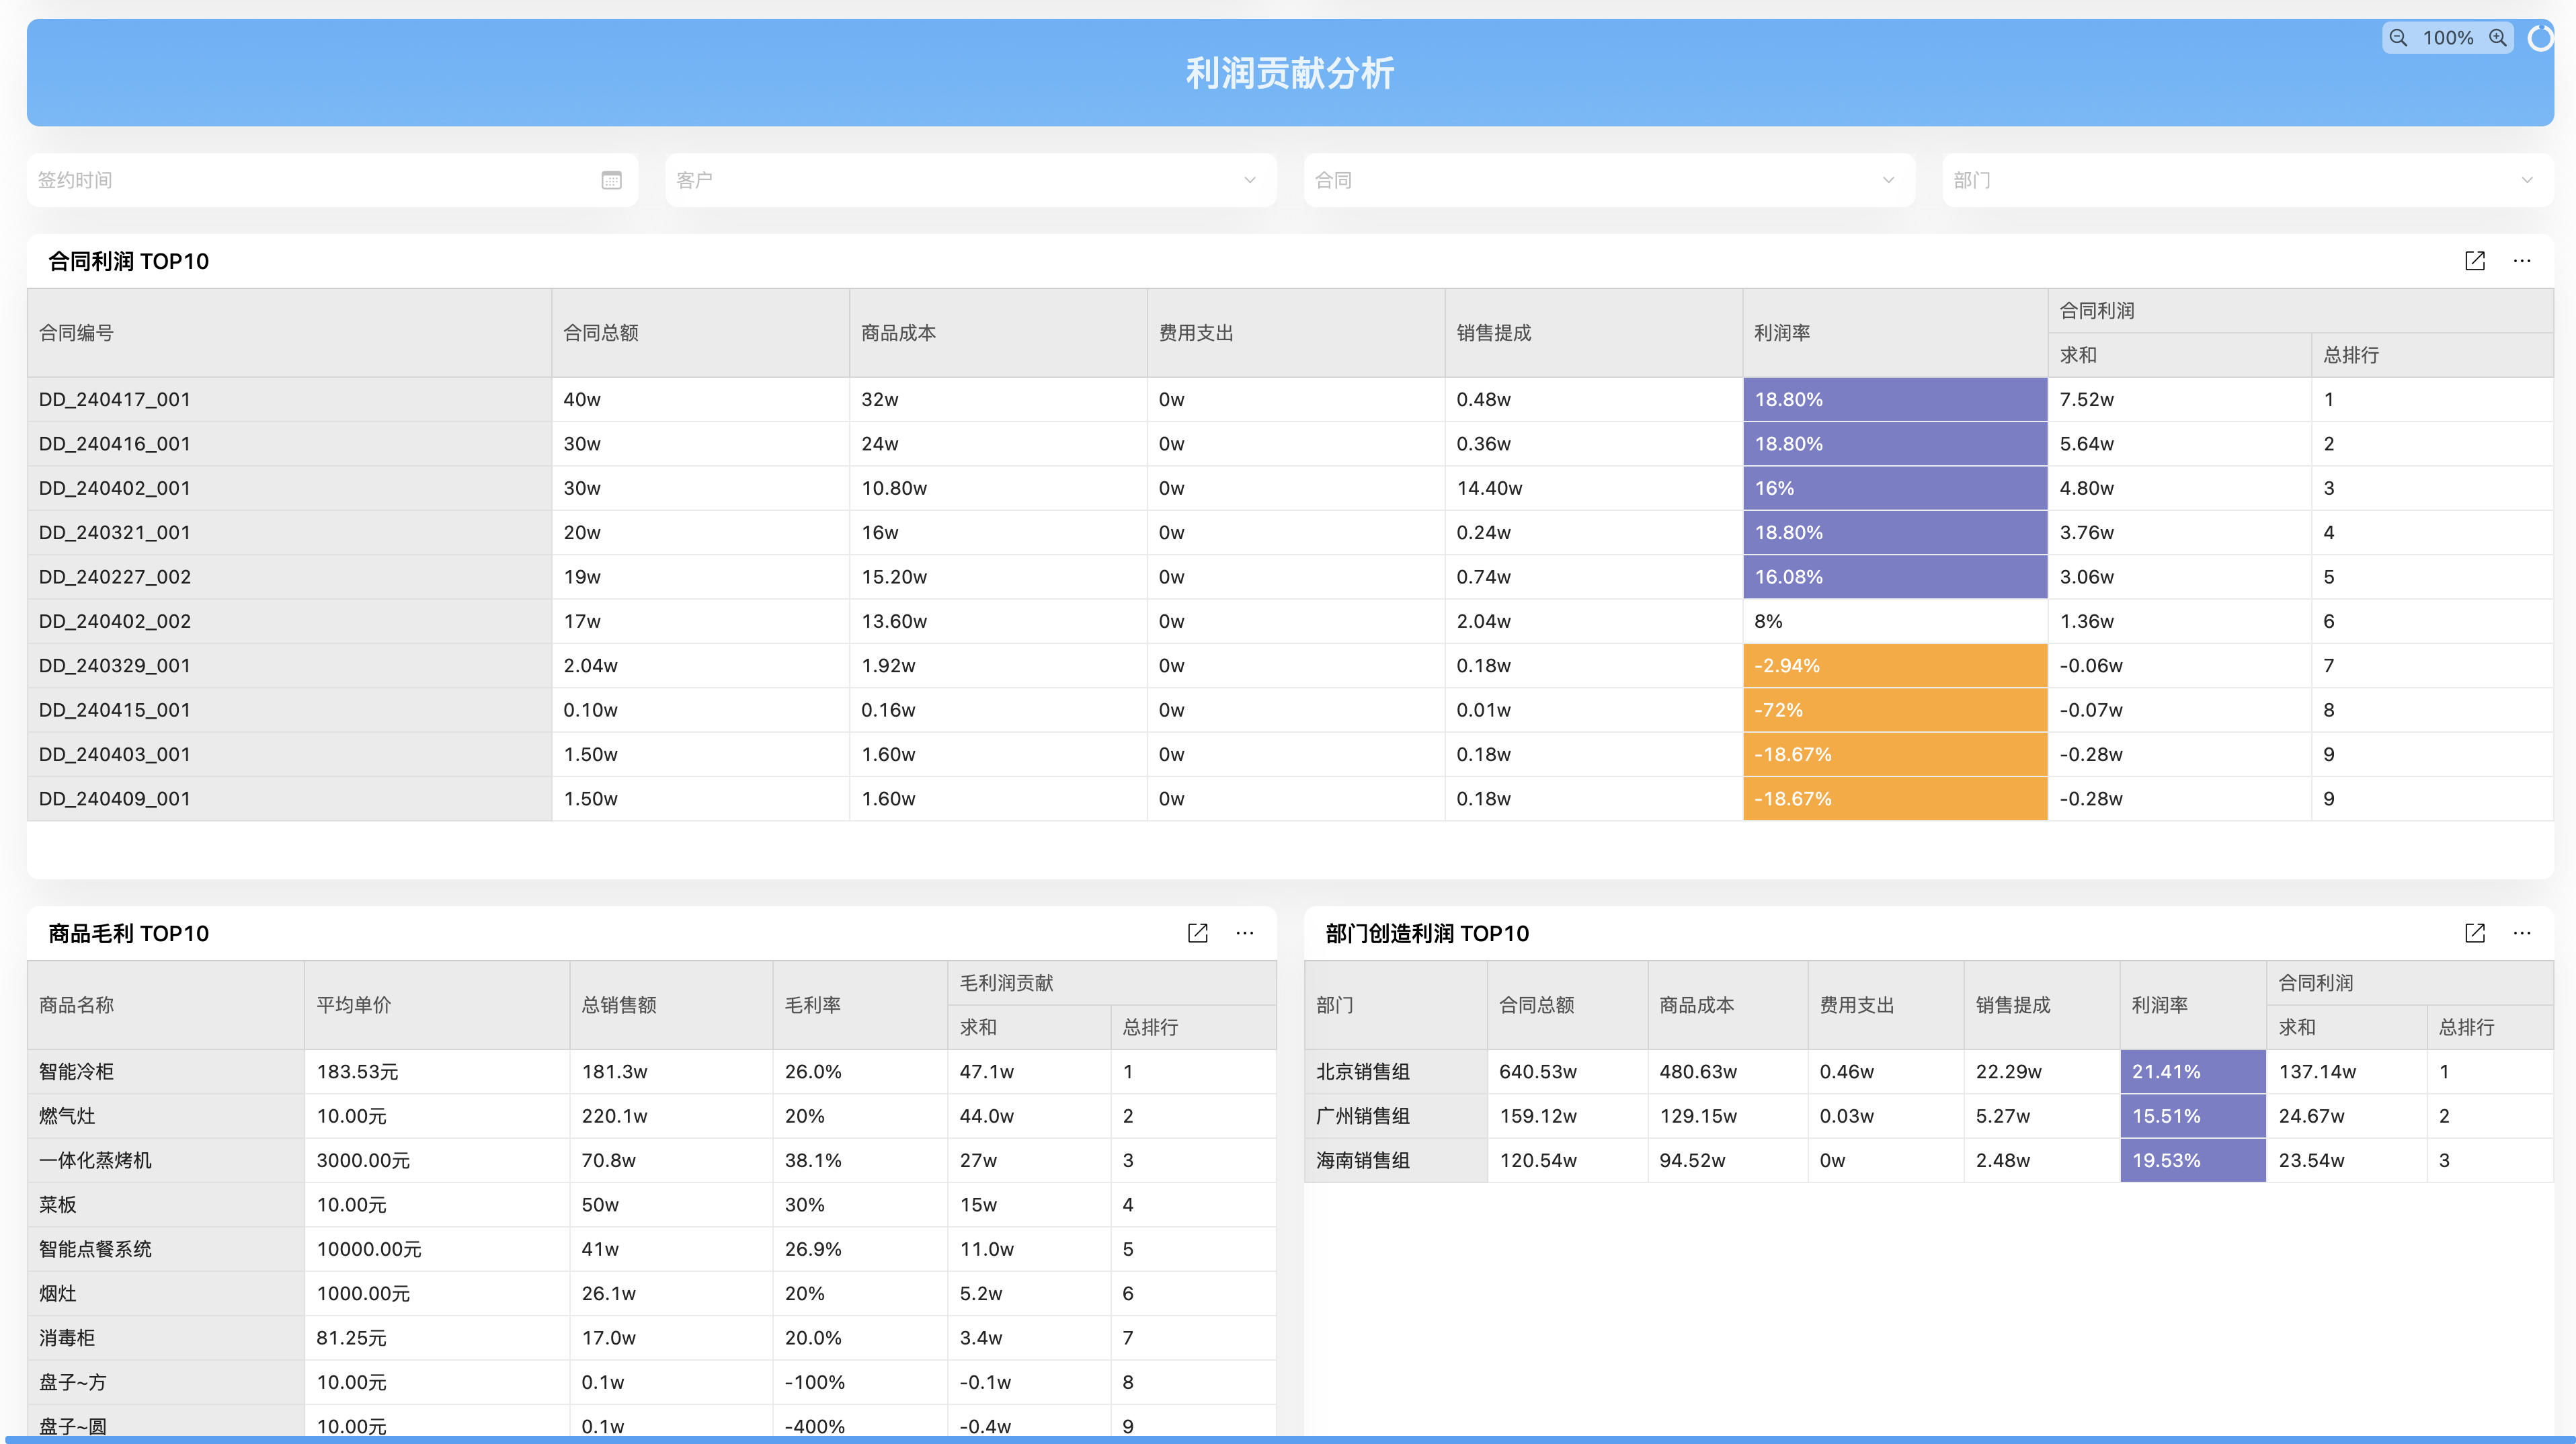Select the 一体化蒸烤机 product row
This screenshot has height=1444, width=2576.
point(651,1160)
